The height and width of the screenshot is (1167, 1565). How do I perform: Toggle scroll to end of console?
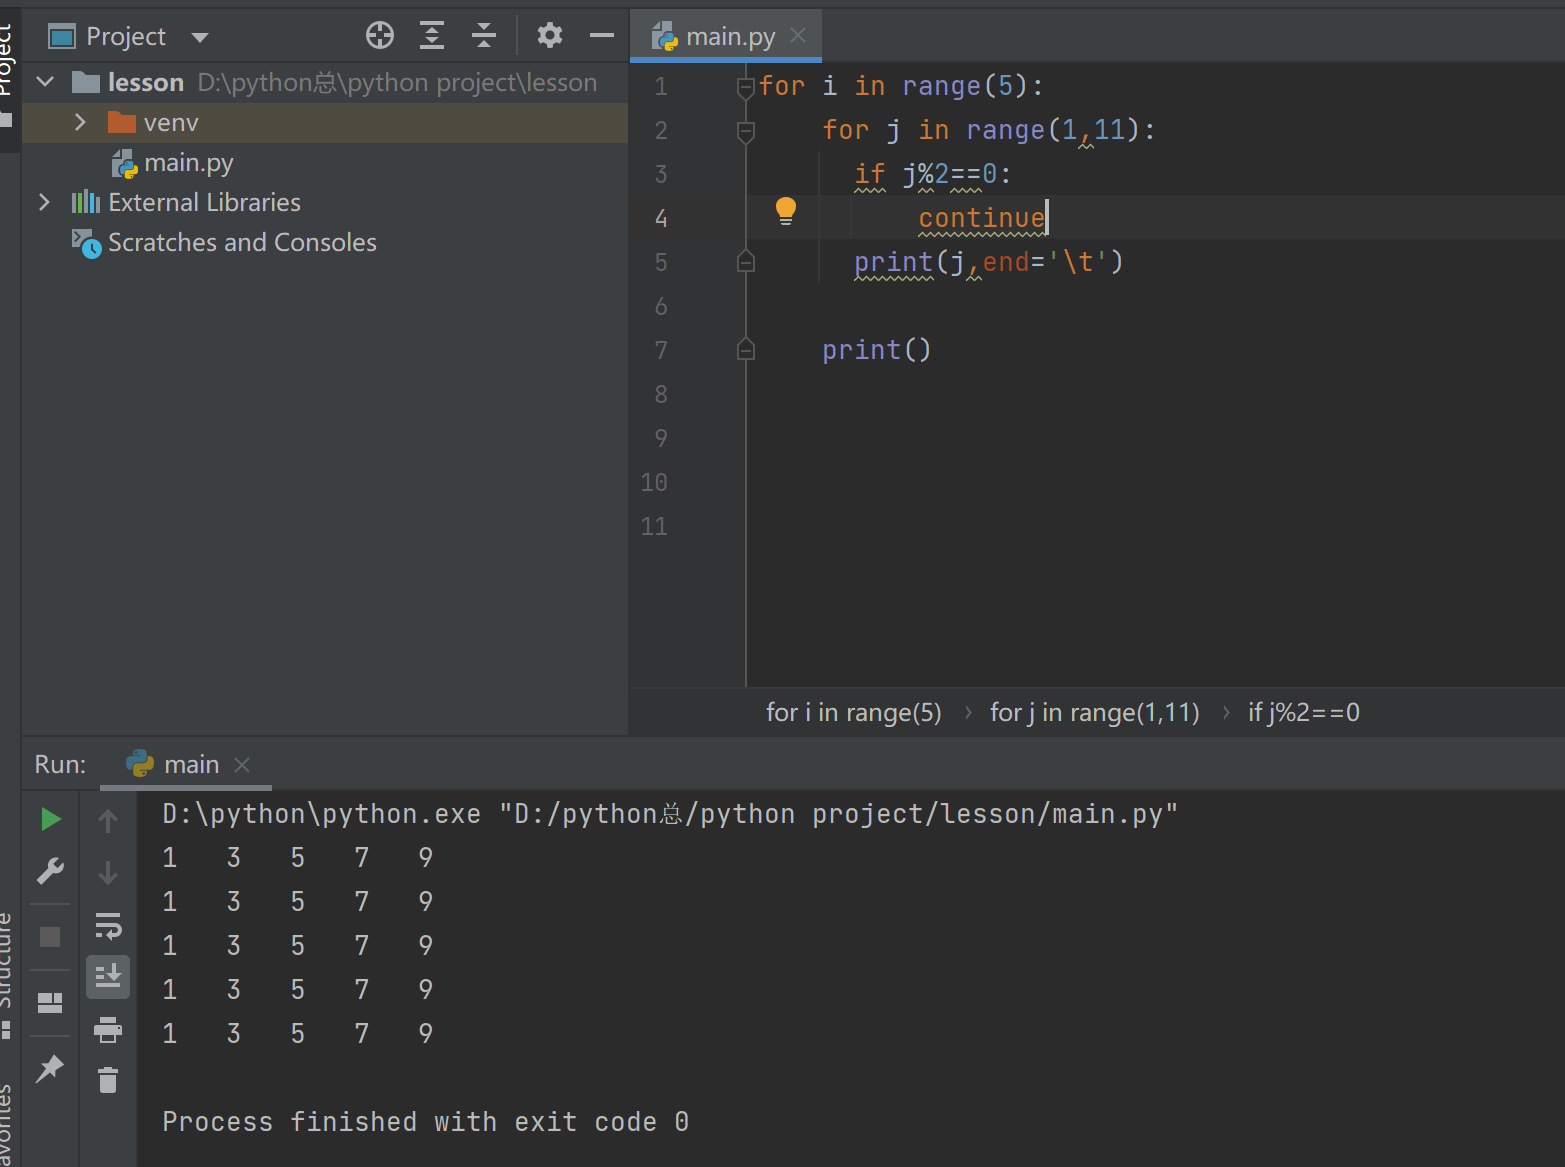point(108,976)
